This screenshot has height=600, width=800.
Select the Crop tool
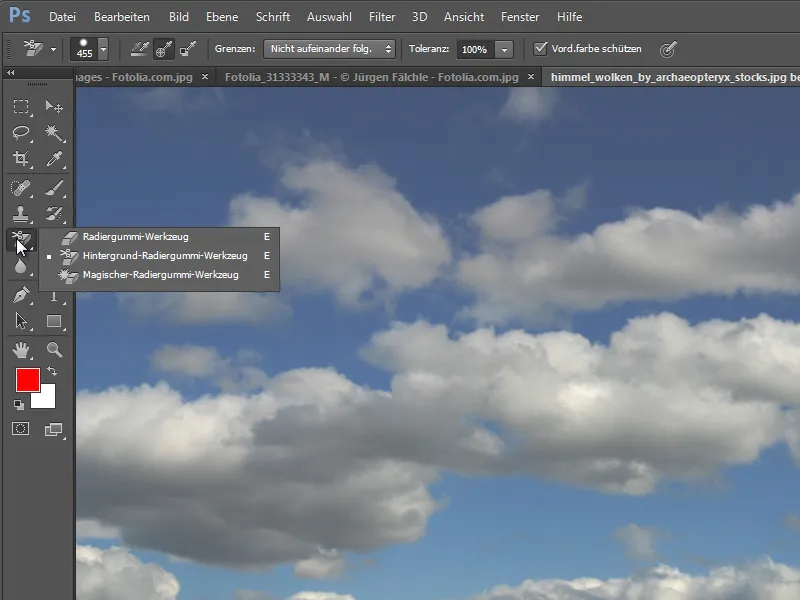(x=21, y=159)
